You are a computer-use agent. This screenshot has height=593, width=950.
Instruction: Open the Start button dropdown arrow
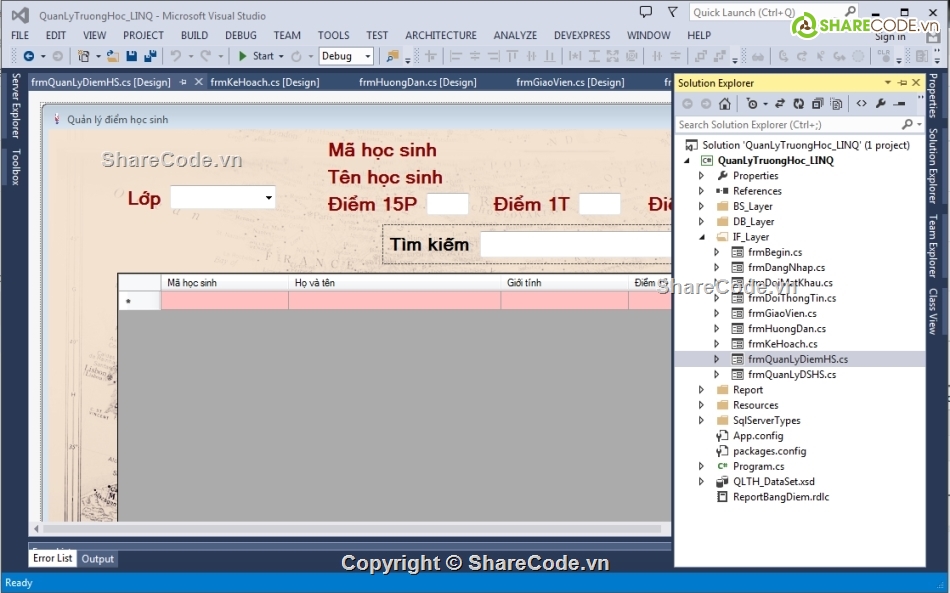pyautogui.click(x=281, y=56)
